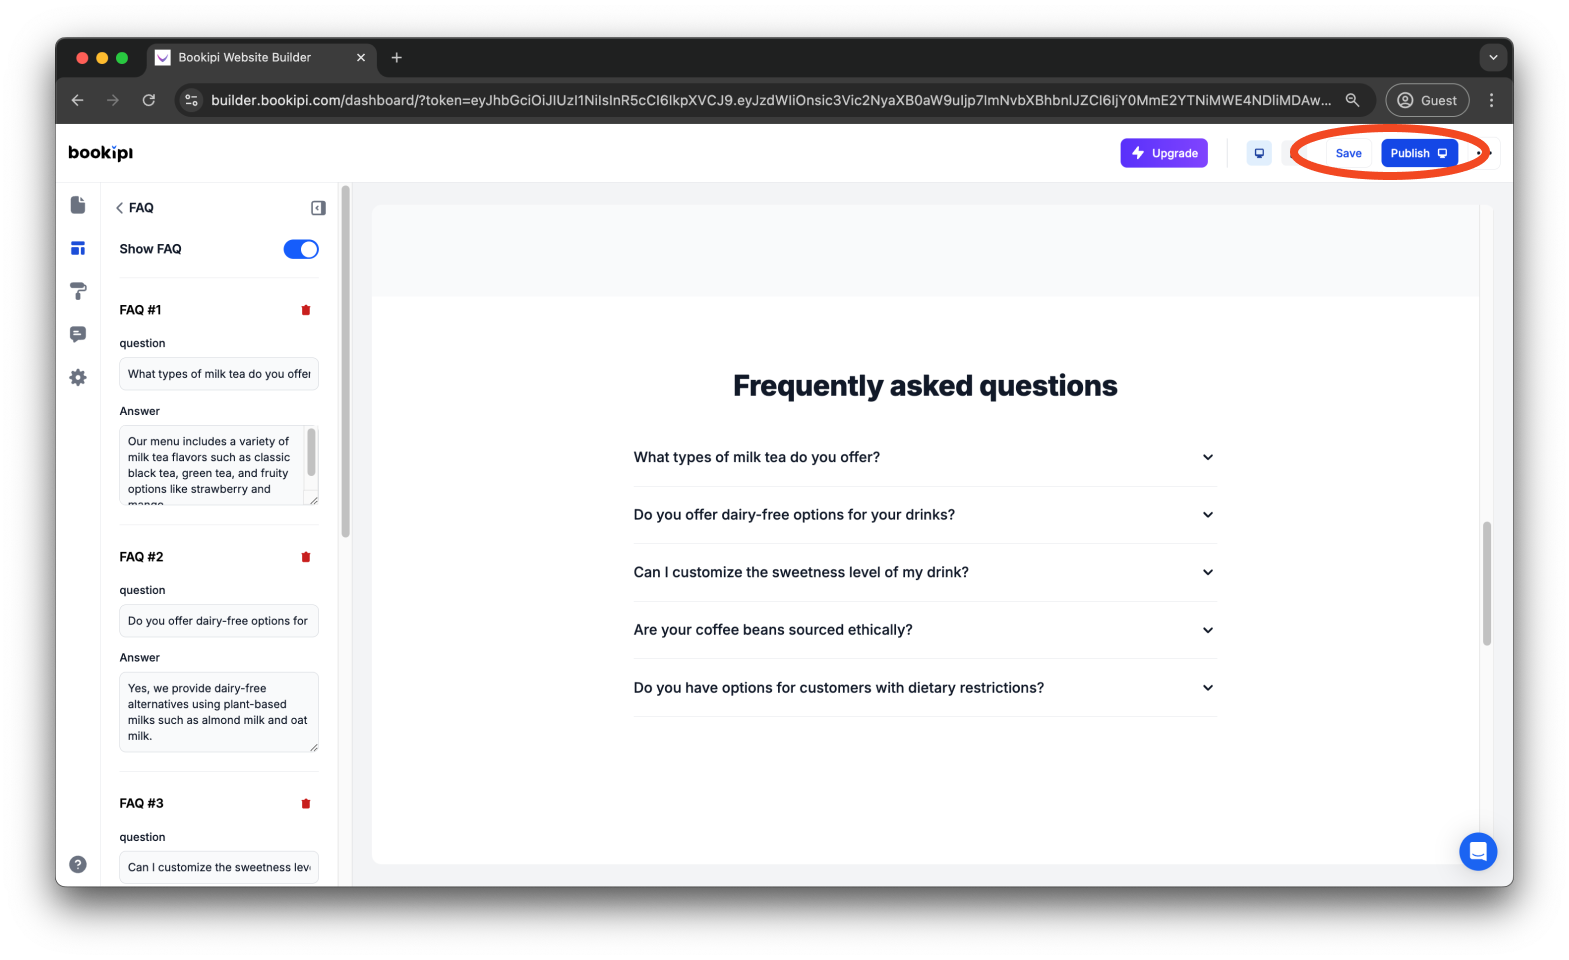The width and height of the screenshot is (1569, 960).
Task: Open site information icon in address bar
Action: click(192, 100)
